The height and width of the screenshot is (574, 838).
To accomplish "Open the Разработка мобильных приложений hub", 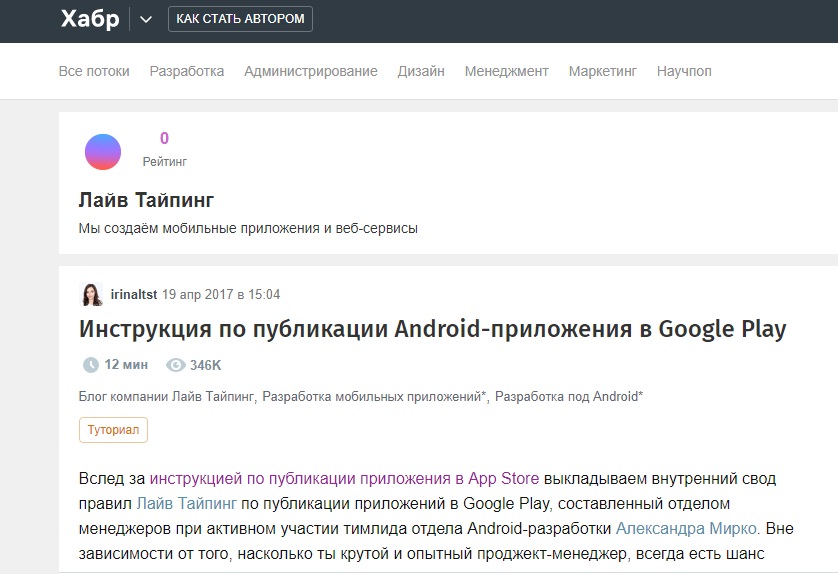I will point(374,397).
